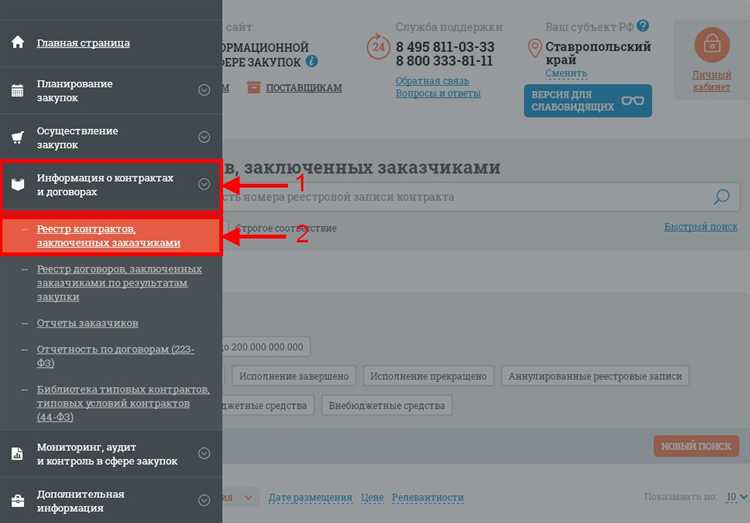Click the padlock icon for Личный кабинет

[712, 45]
